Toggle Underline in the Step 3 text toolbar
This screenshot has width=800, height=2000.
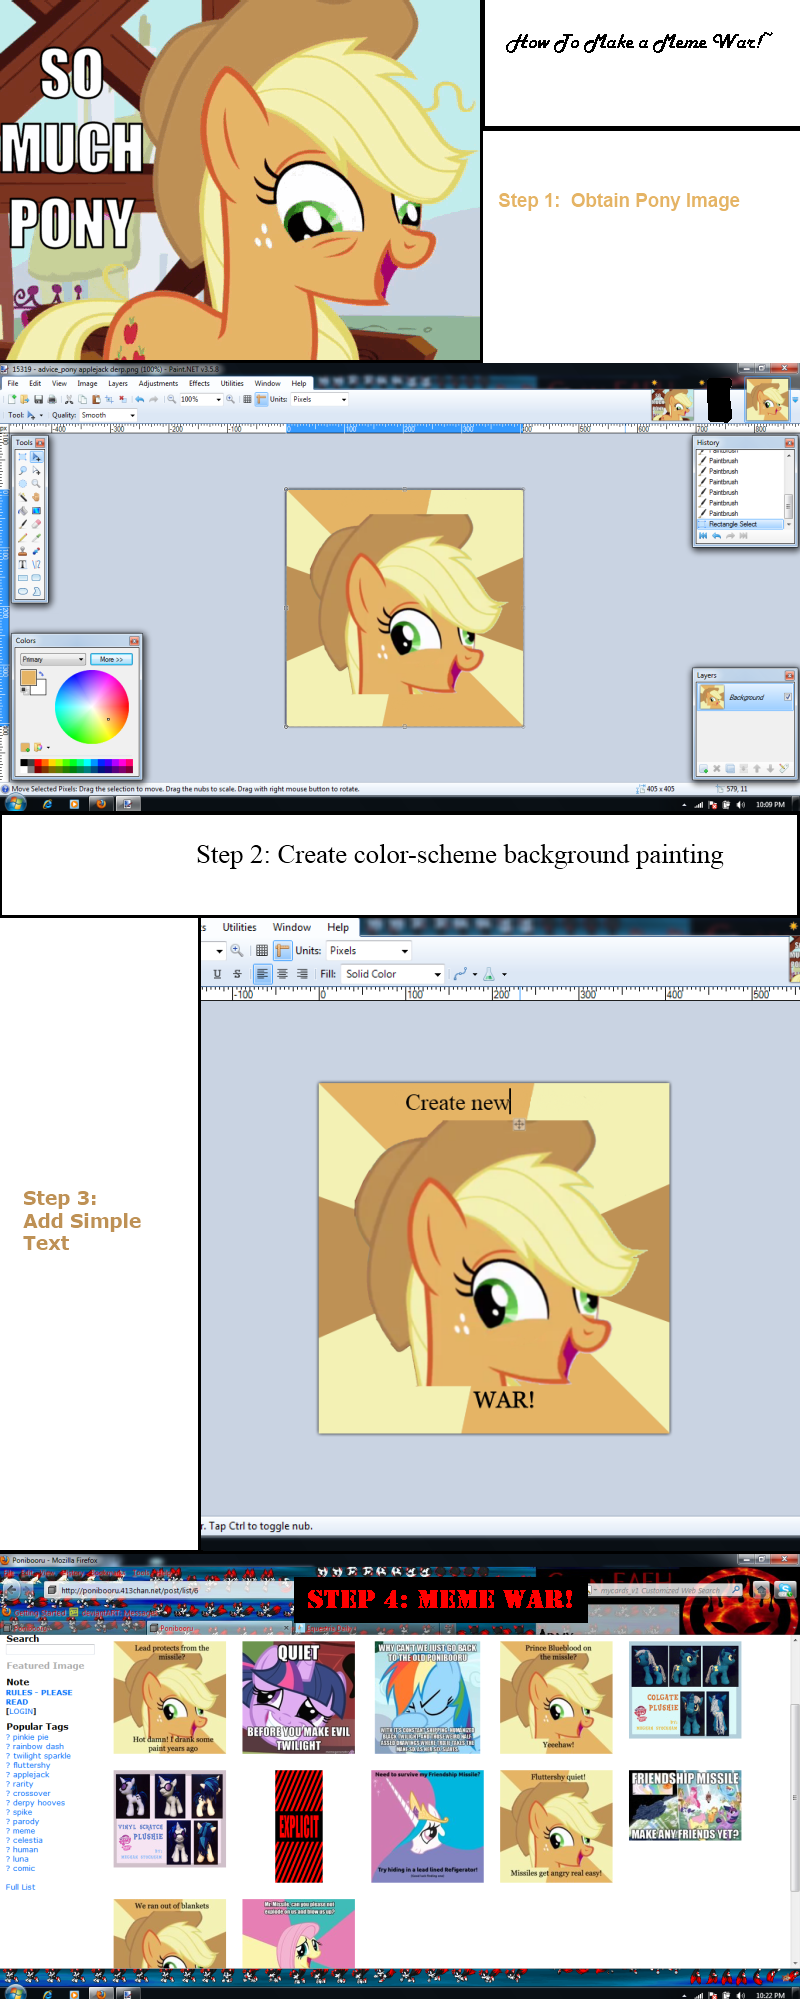[x=217, y=974]
